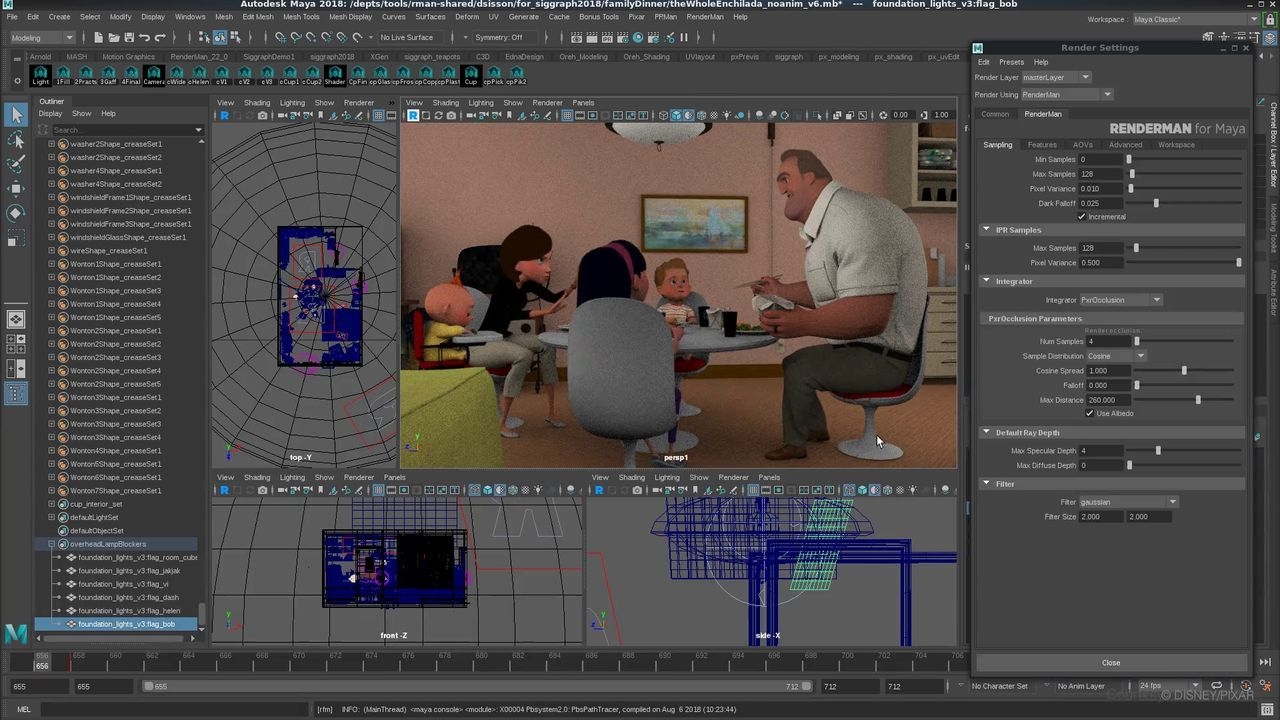Choose the Scale tool in the toolbox
This screenshot has width=1280, height=720.
point(16,237)
